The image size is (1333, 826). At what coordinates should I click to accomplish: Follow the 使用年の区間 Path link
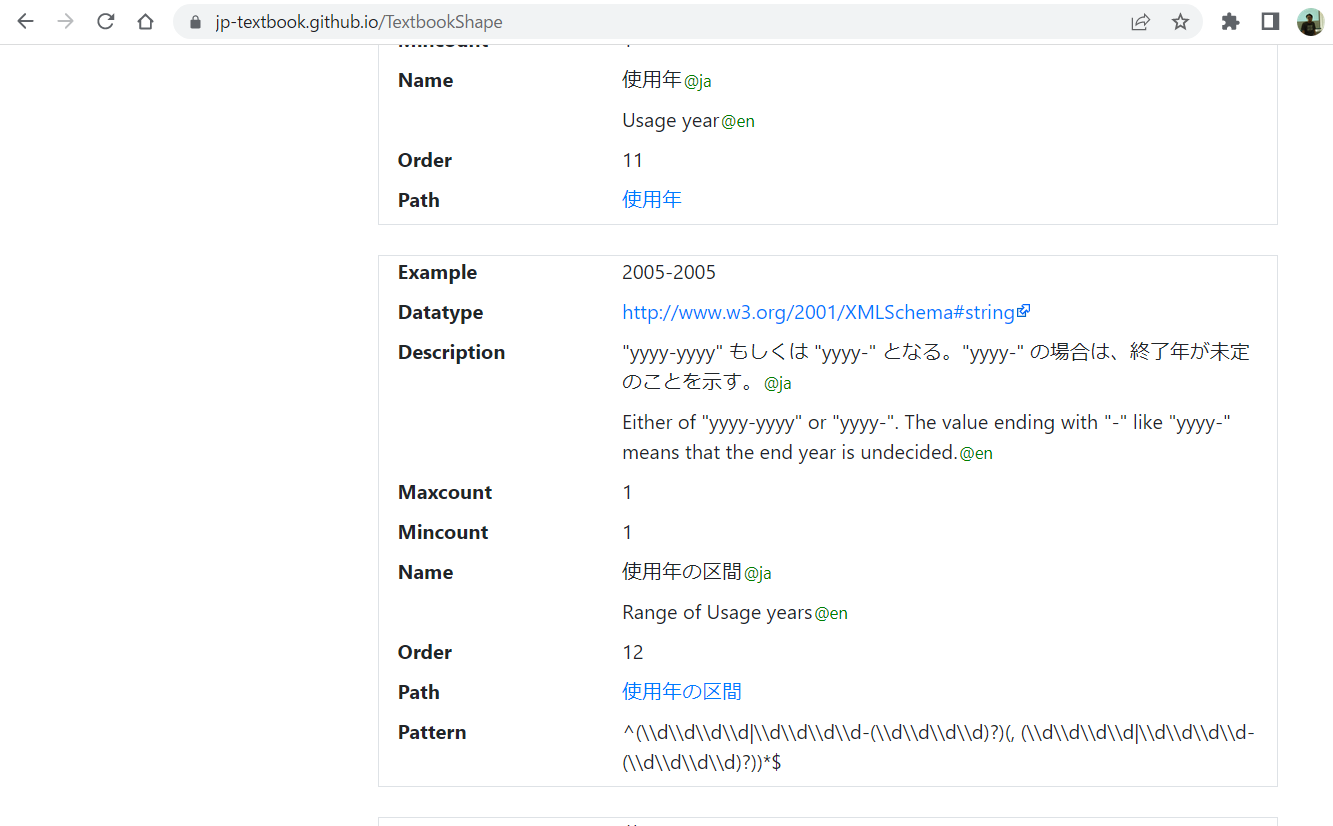point(681,691)
